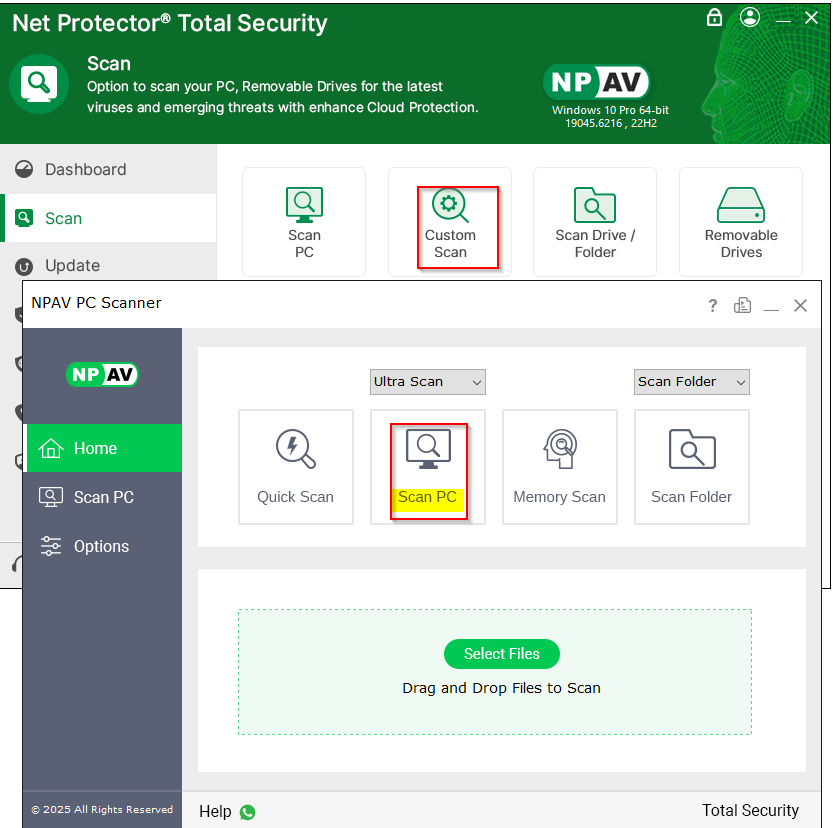Open Options in the scanner sidebar
This screenshot has width=833, height=828.
click(101, 547)
